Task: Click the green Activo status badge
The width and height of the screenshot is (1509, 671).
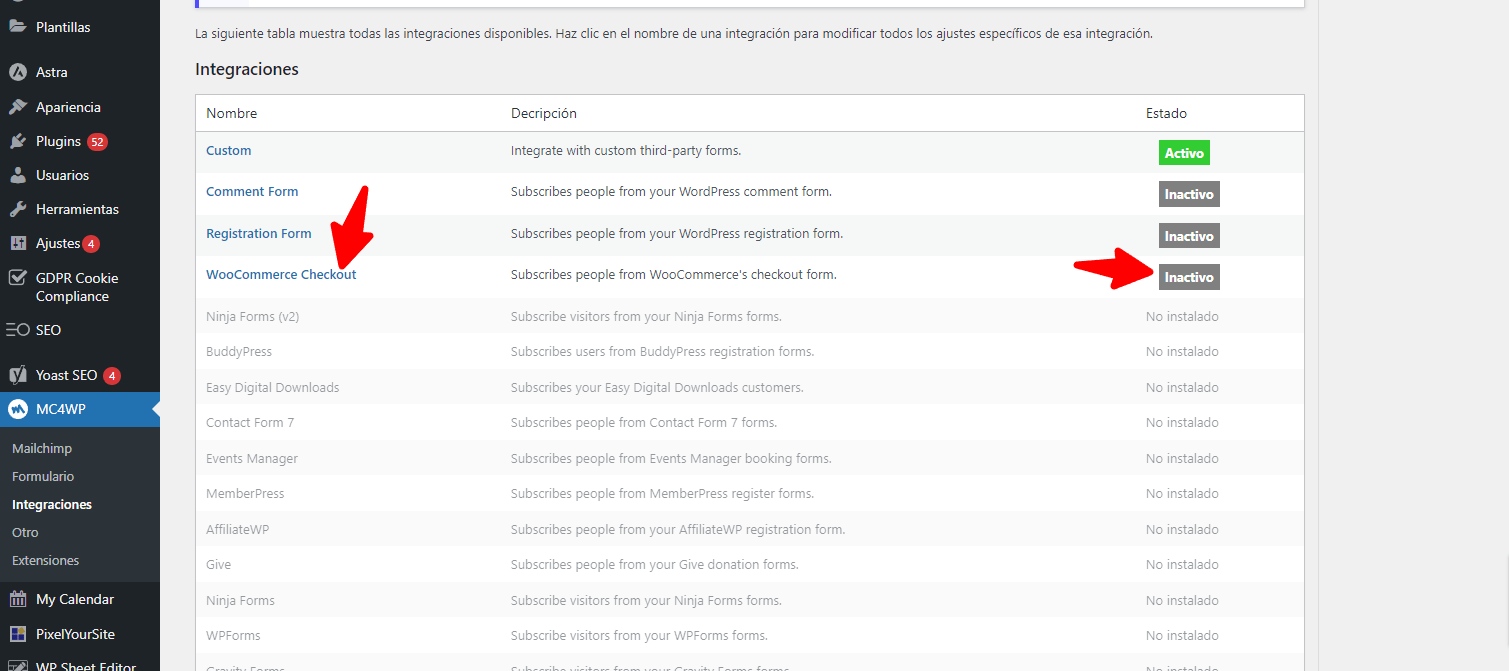Action: [1185, 153]
